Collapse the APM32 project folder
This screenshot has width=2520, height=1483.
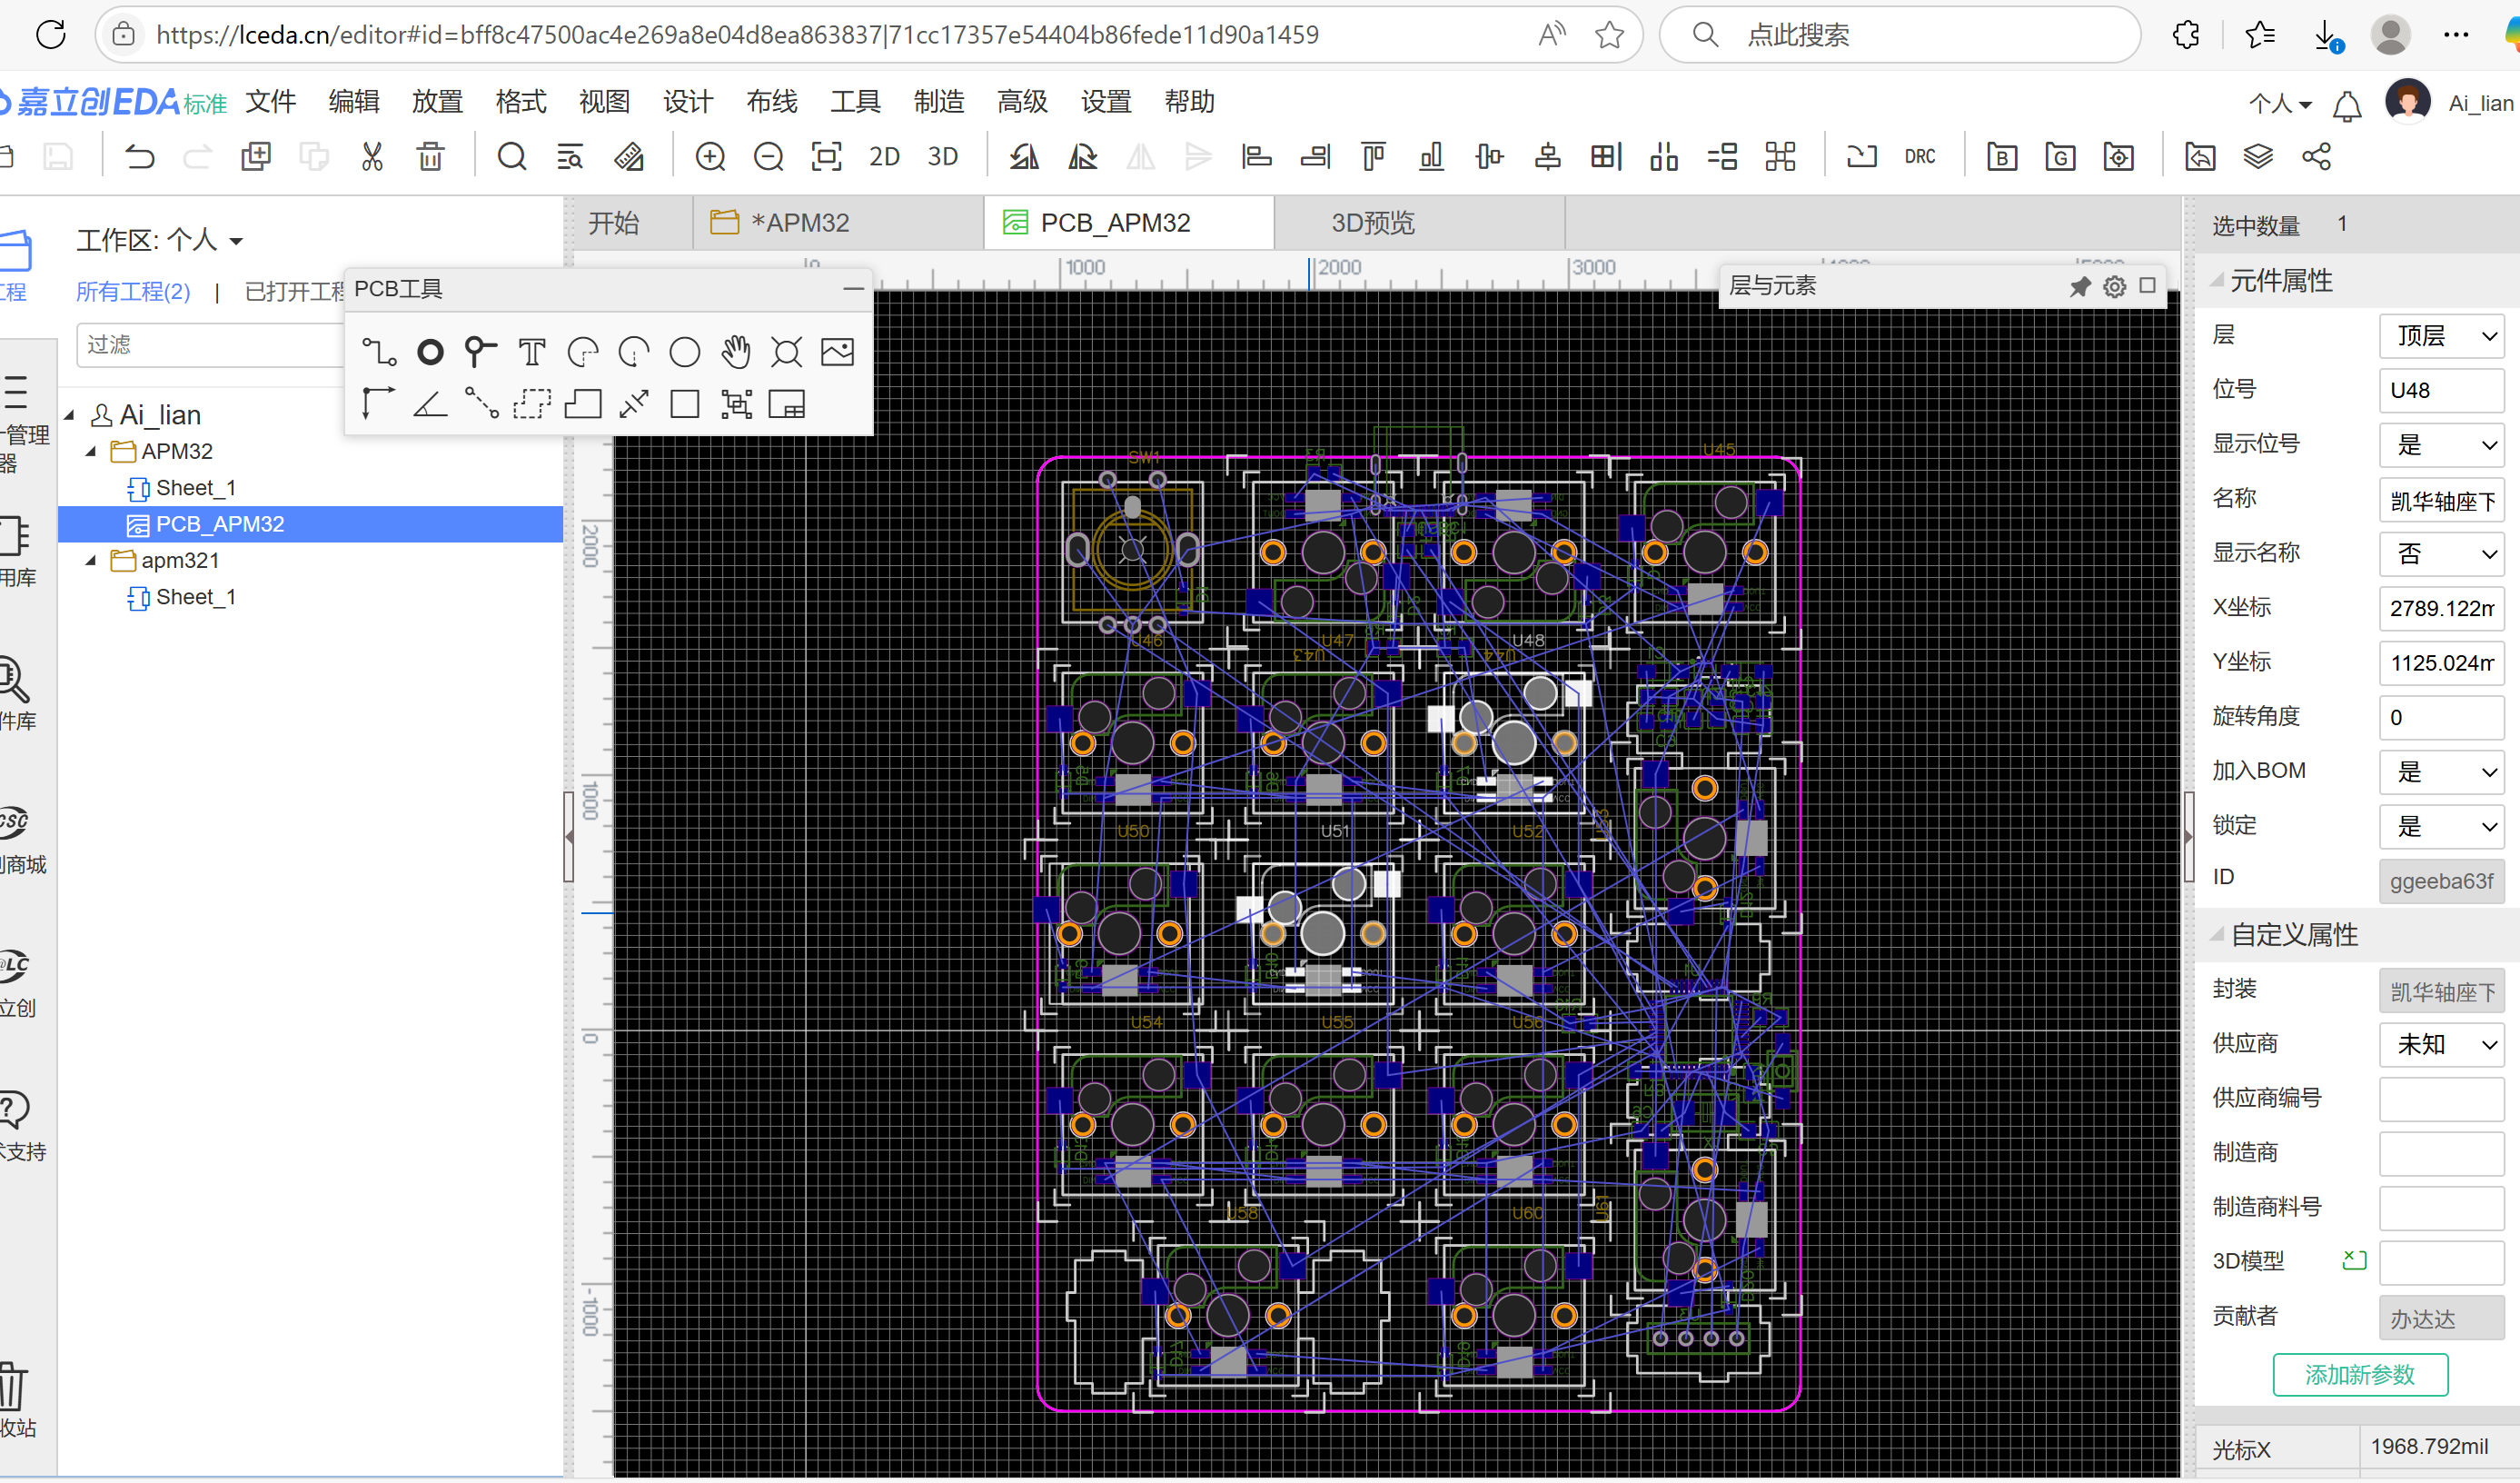(91, 452)
